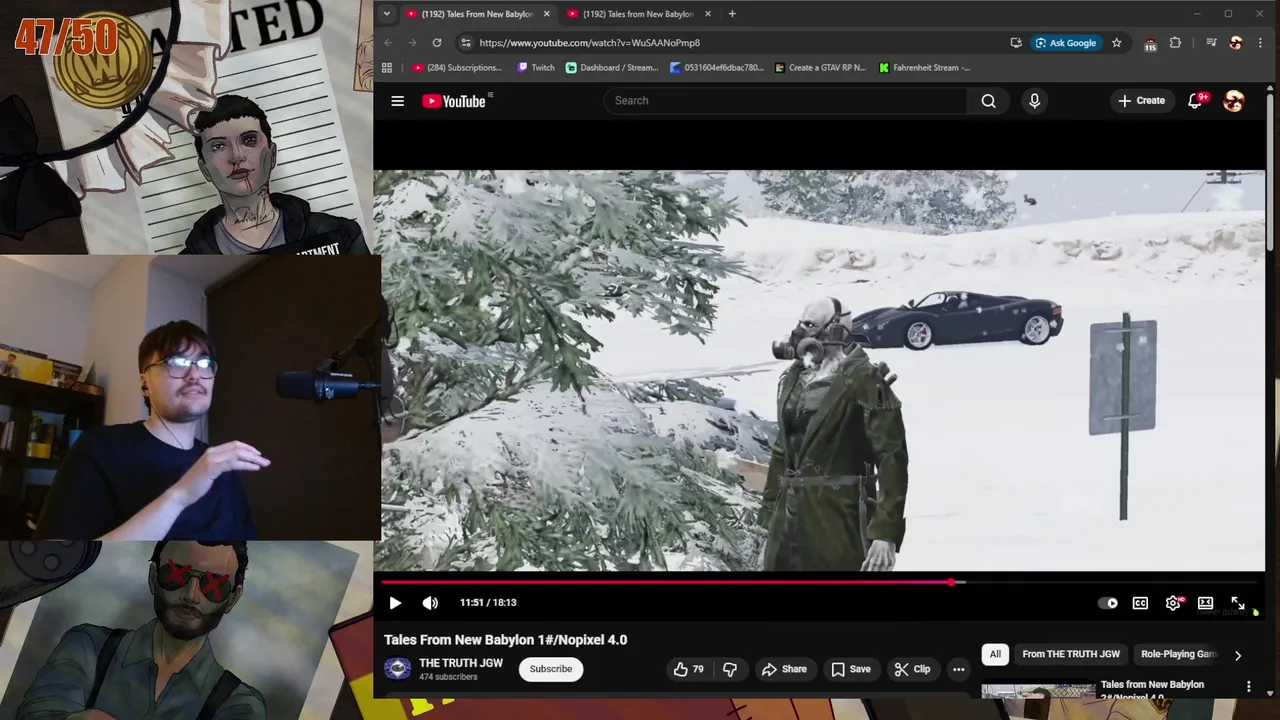Image resolution: width=1280 pixels, height=720 pixels.
Task: Switch to the second Tales from New Babylon tab
Action: 638,14
